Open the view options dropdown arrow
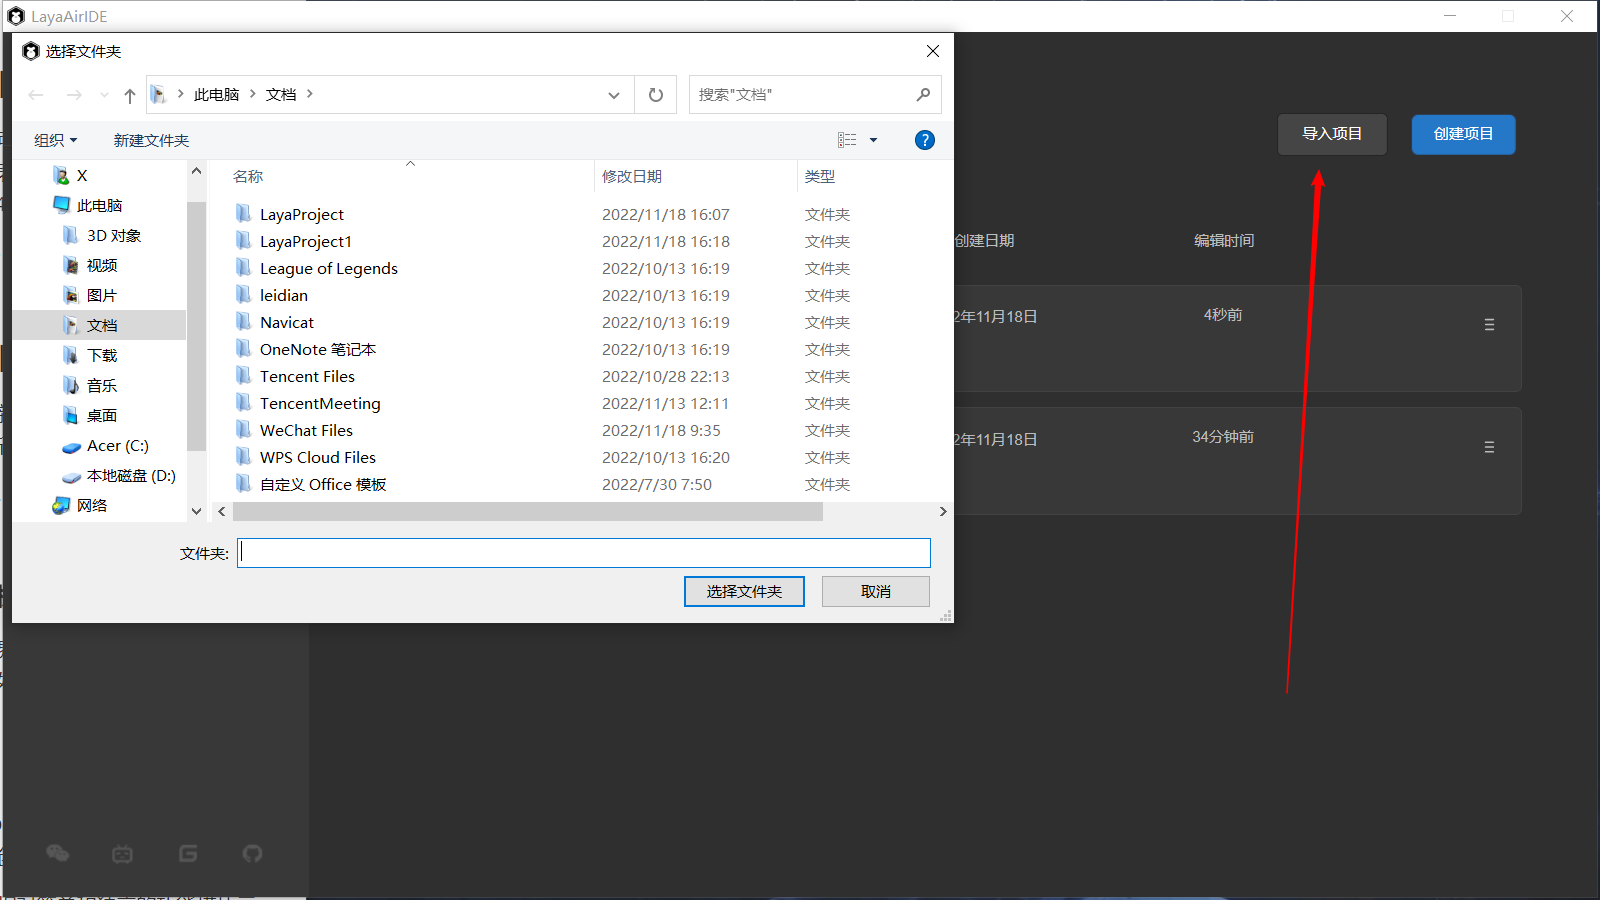1600x900 pixels. tap(873, 140)
